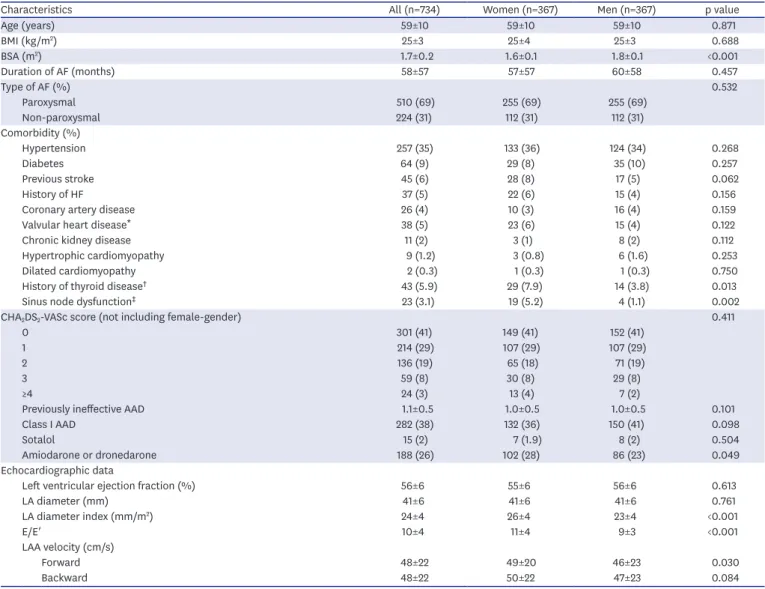Select the 'BSA (m²)' row label

[x=21, y=56]
